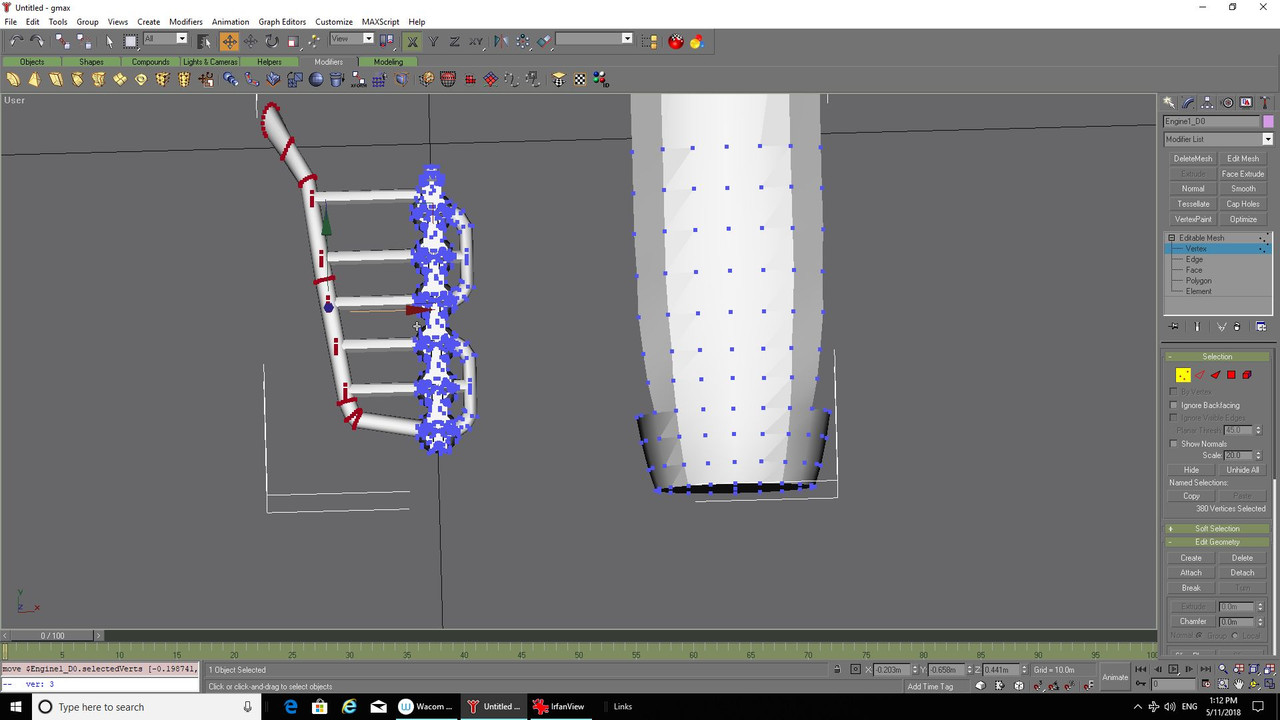Click the Chamfer button

pos(1193,621)
